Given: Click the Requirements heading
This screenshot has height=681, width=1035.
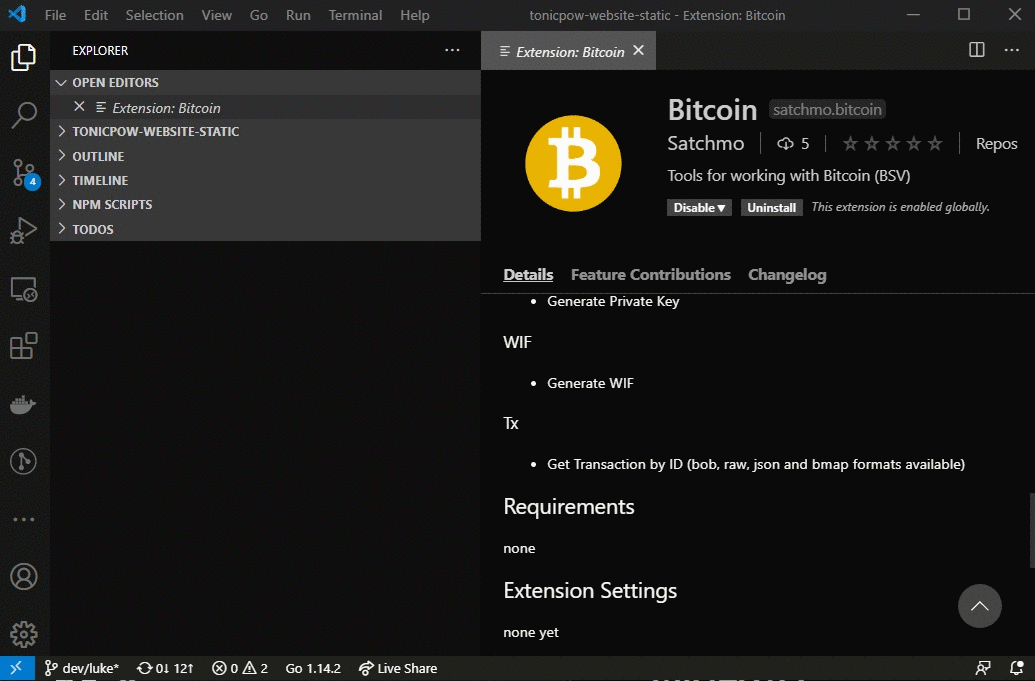Looking at the screenshot, I should [x=569, y=507].
